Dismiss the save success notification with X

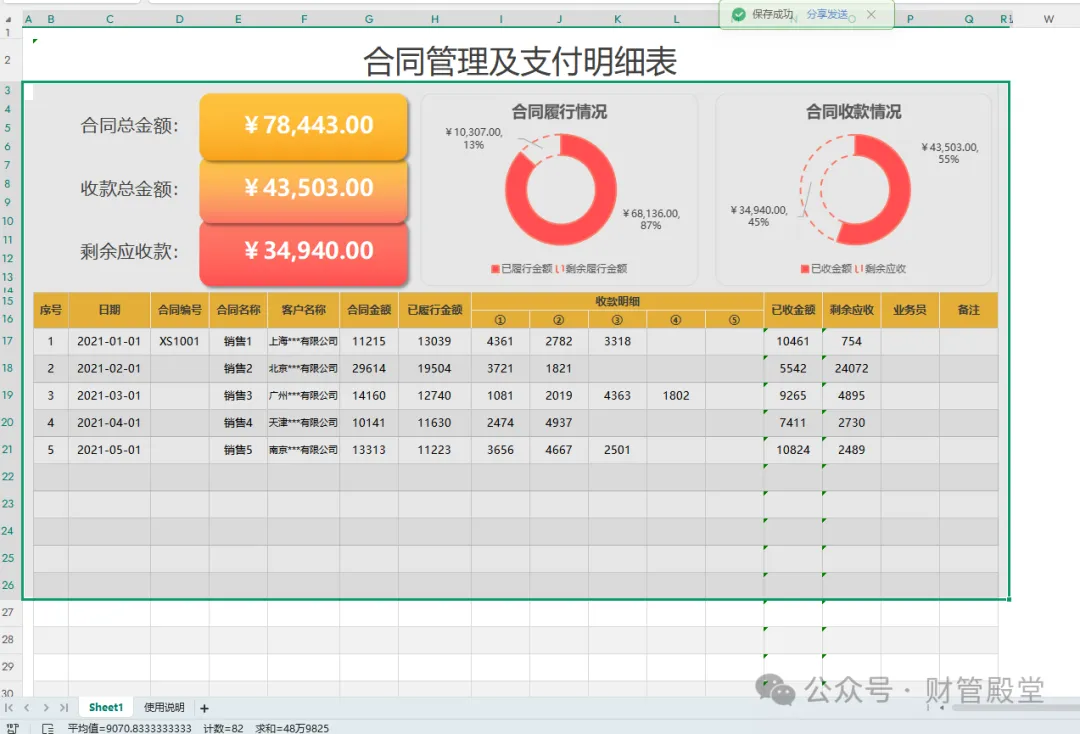pyautogui.click(x=871, y=14)
